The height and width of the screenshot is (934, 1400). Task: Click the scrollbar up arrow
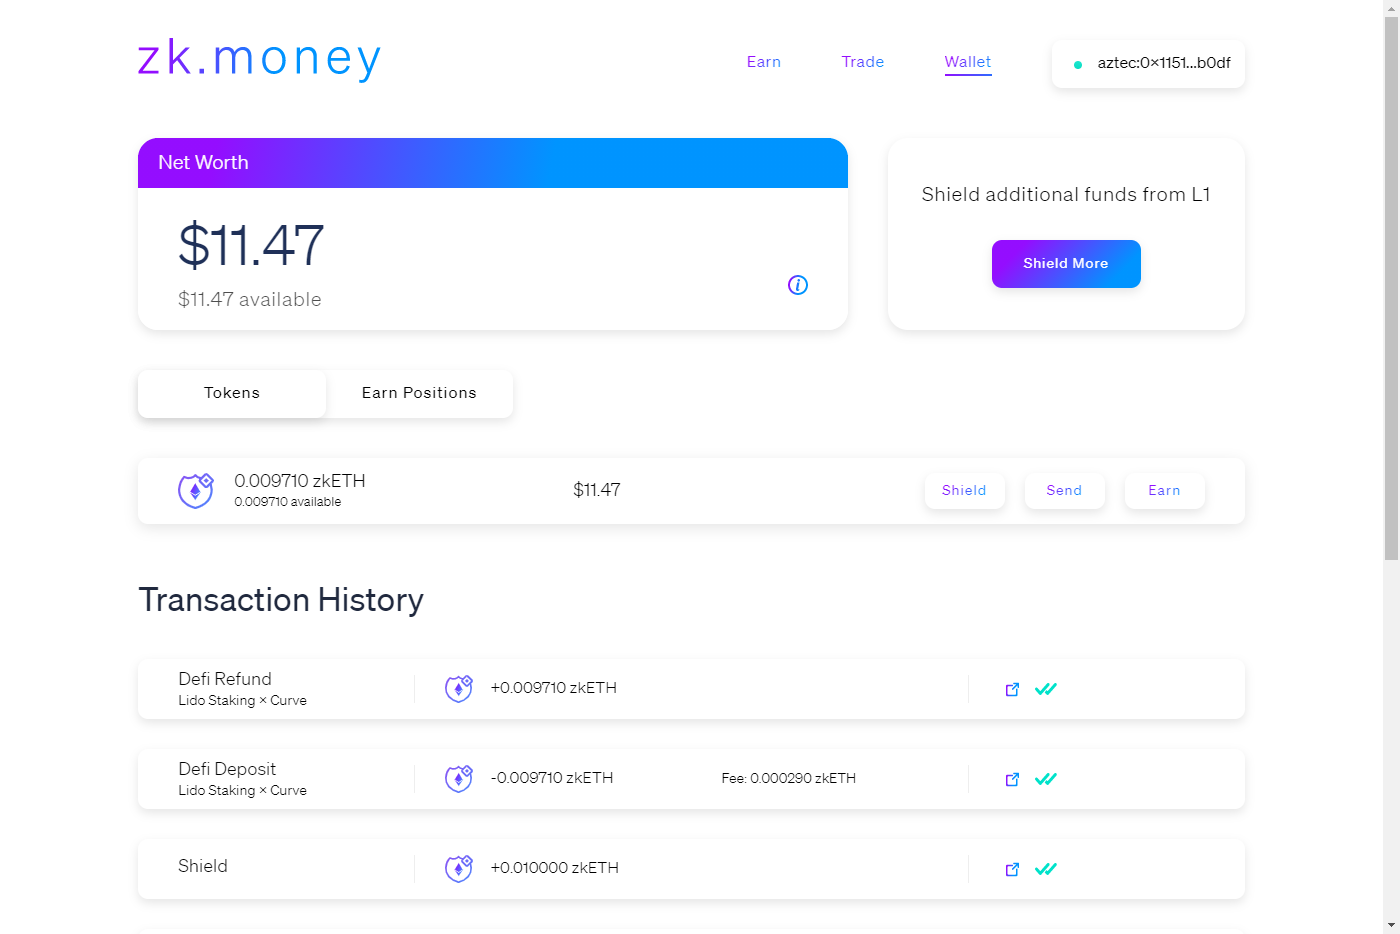tap(1391, 8)
